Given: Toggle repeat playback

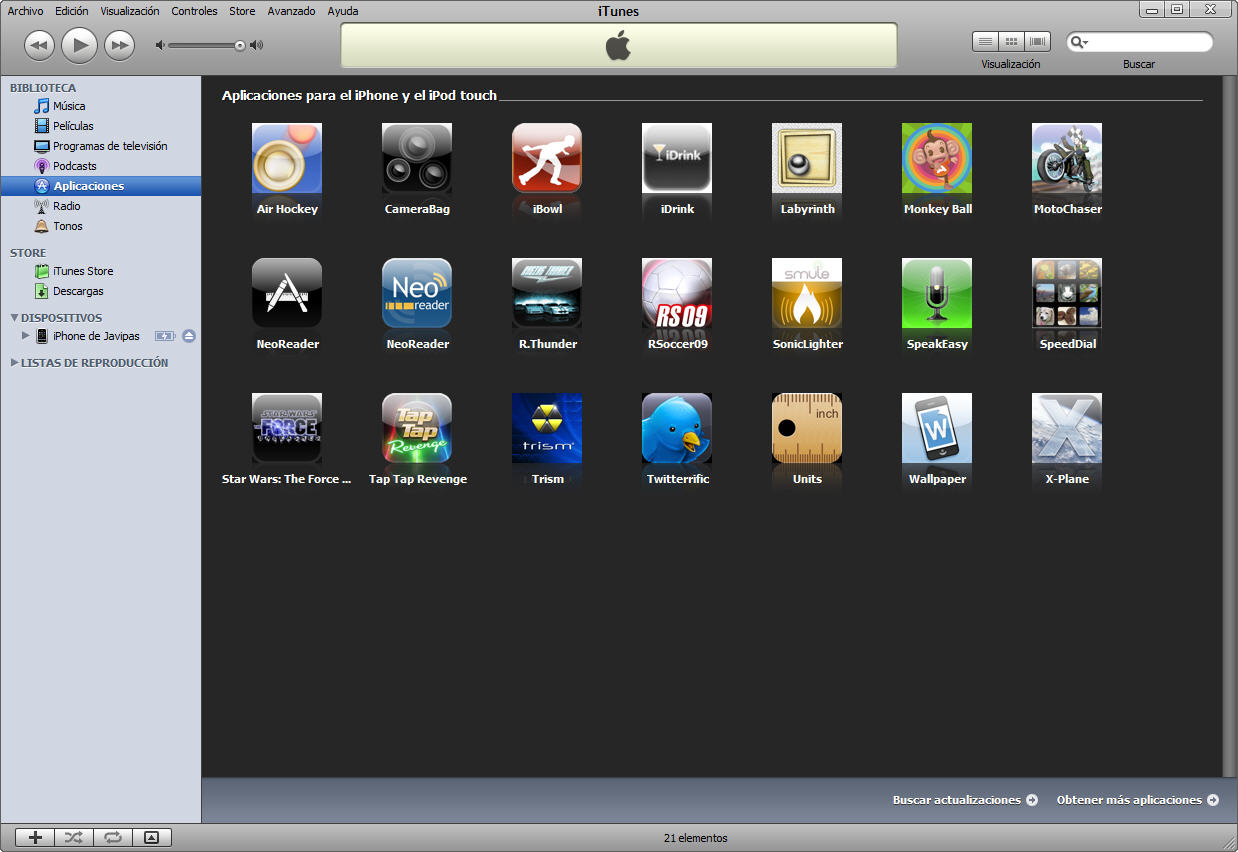Looking at the screenshot, I should (x=113, y=838).
